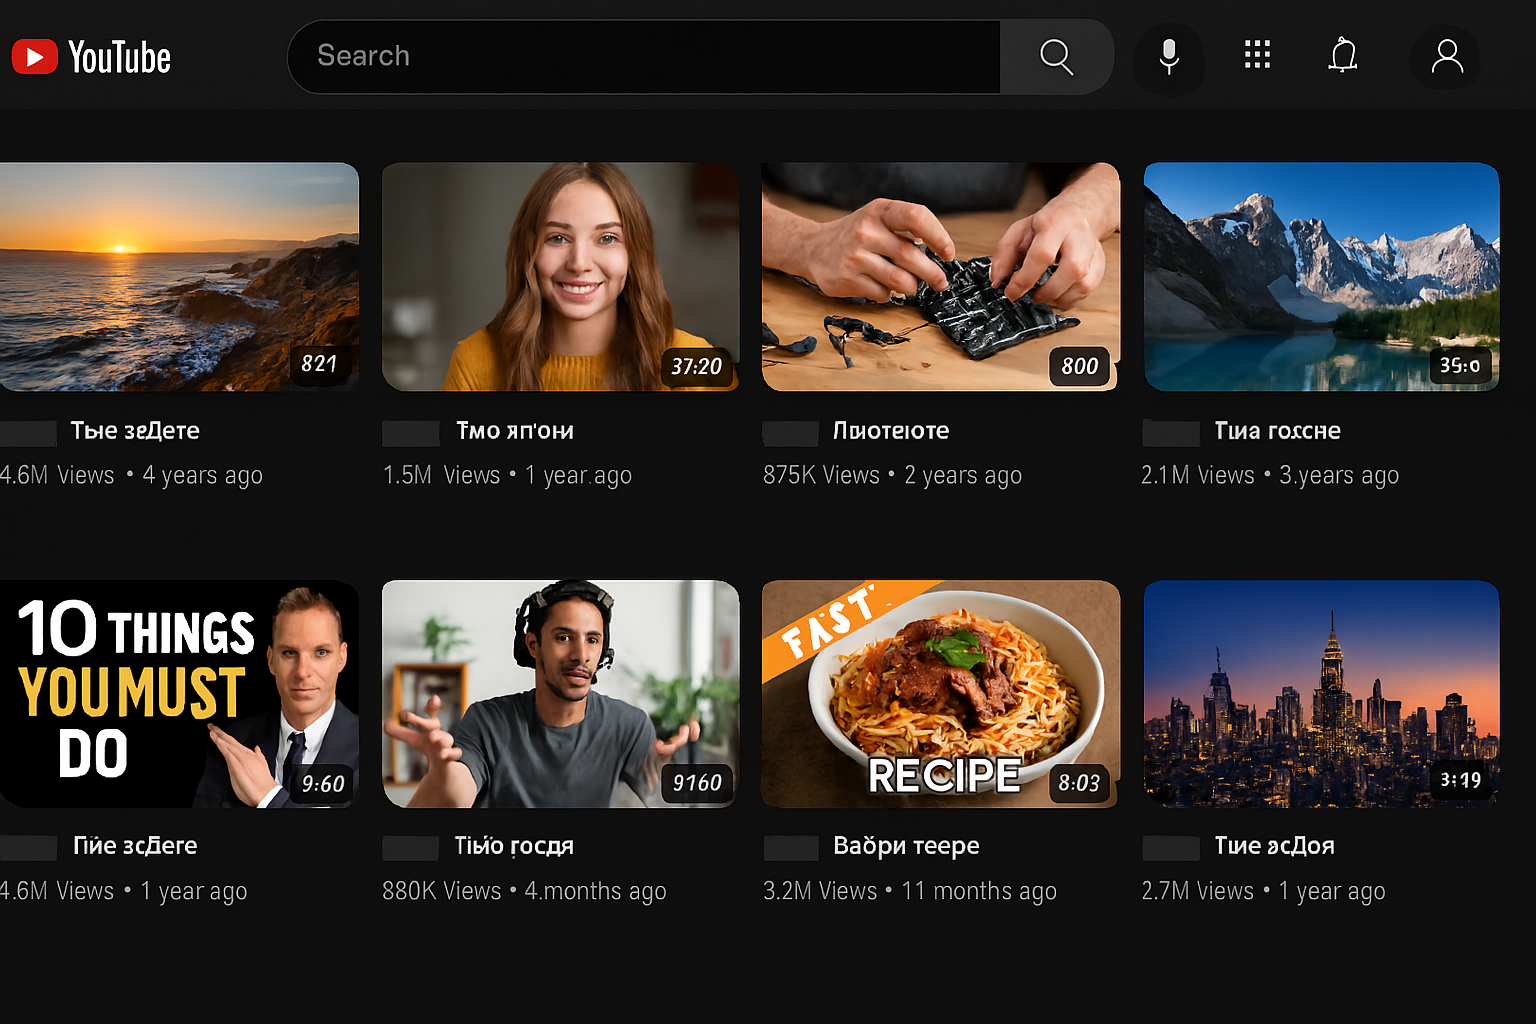
Task: Click the title of the 3.2M views video
Action: [906, 846]
